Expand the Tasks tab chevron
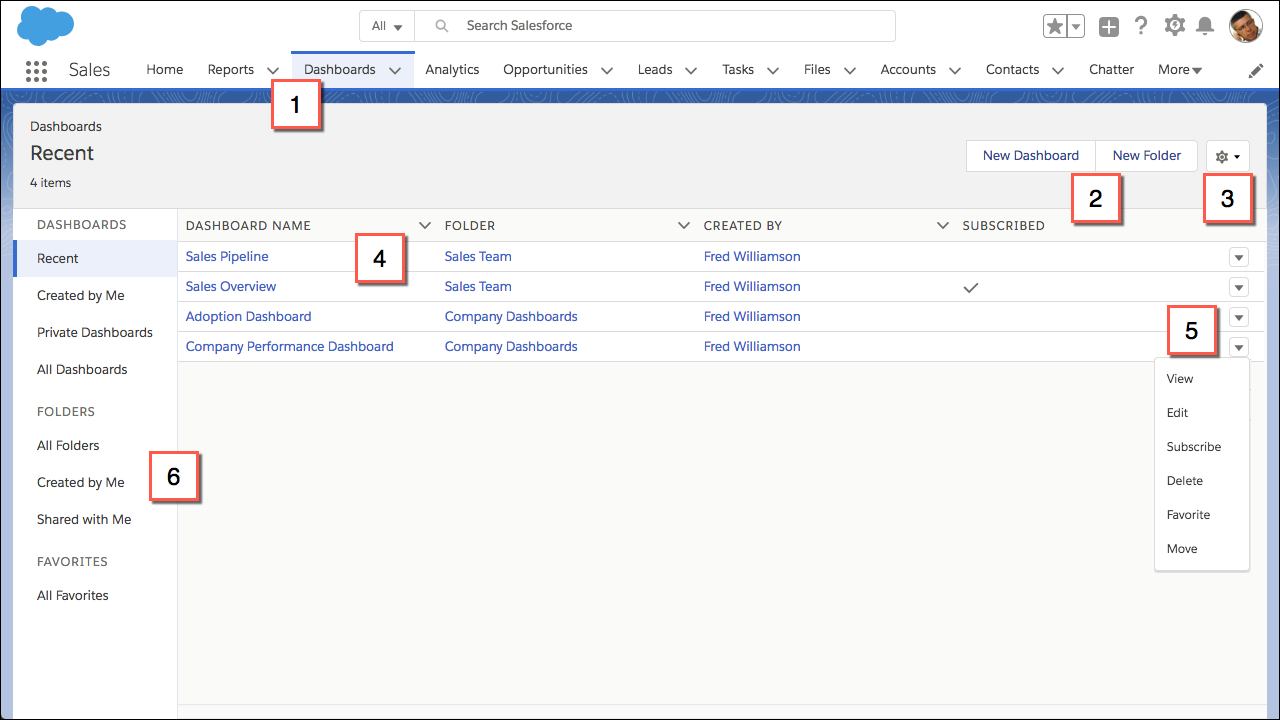 tap(772, 71)
